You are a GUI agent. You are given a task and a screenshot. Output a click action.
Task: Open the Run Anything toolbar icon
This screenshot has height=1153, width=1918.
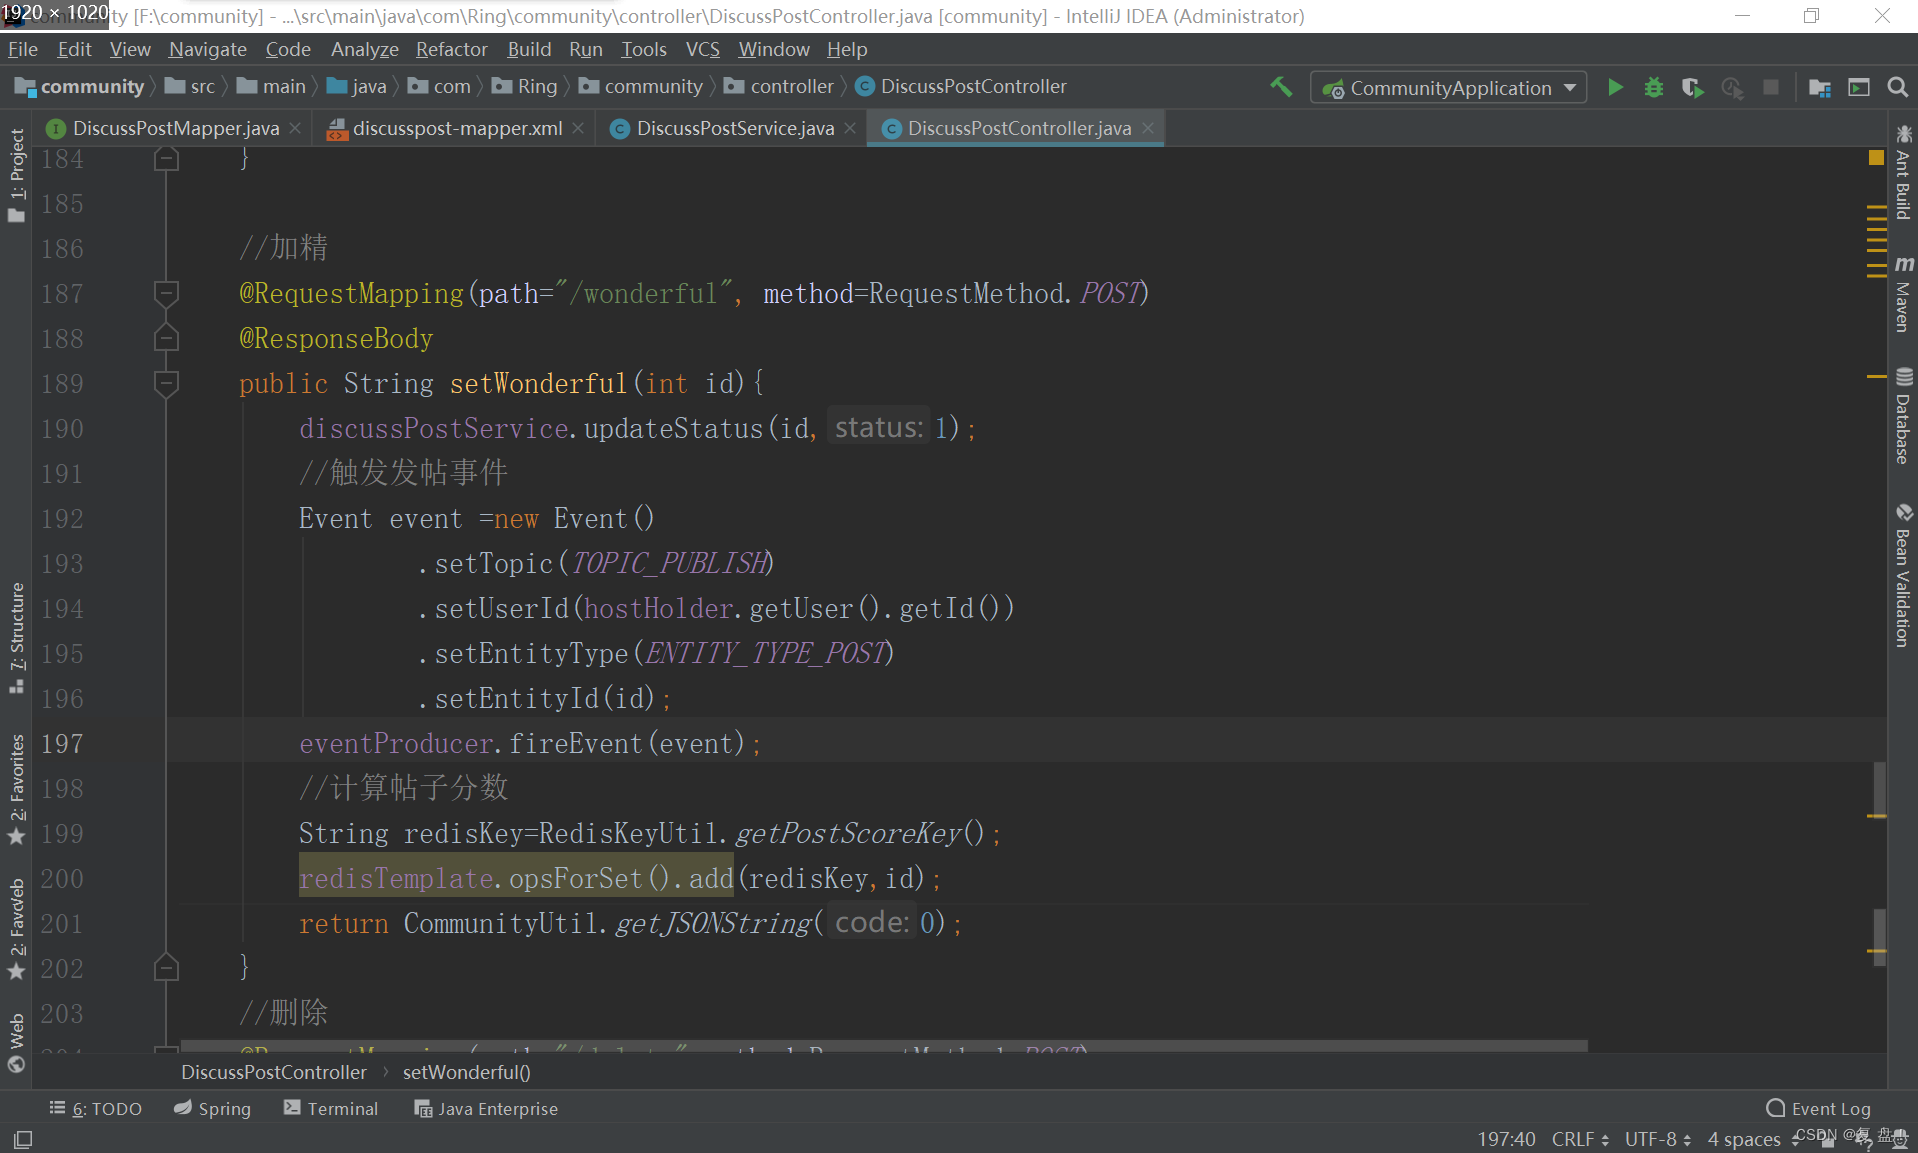click(x=1859, y=87)
